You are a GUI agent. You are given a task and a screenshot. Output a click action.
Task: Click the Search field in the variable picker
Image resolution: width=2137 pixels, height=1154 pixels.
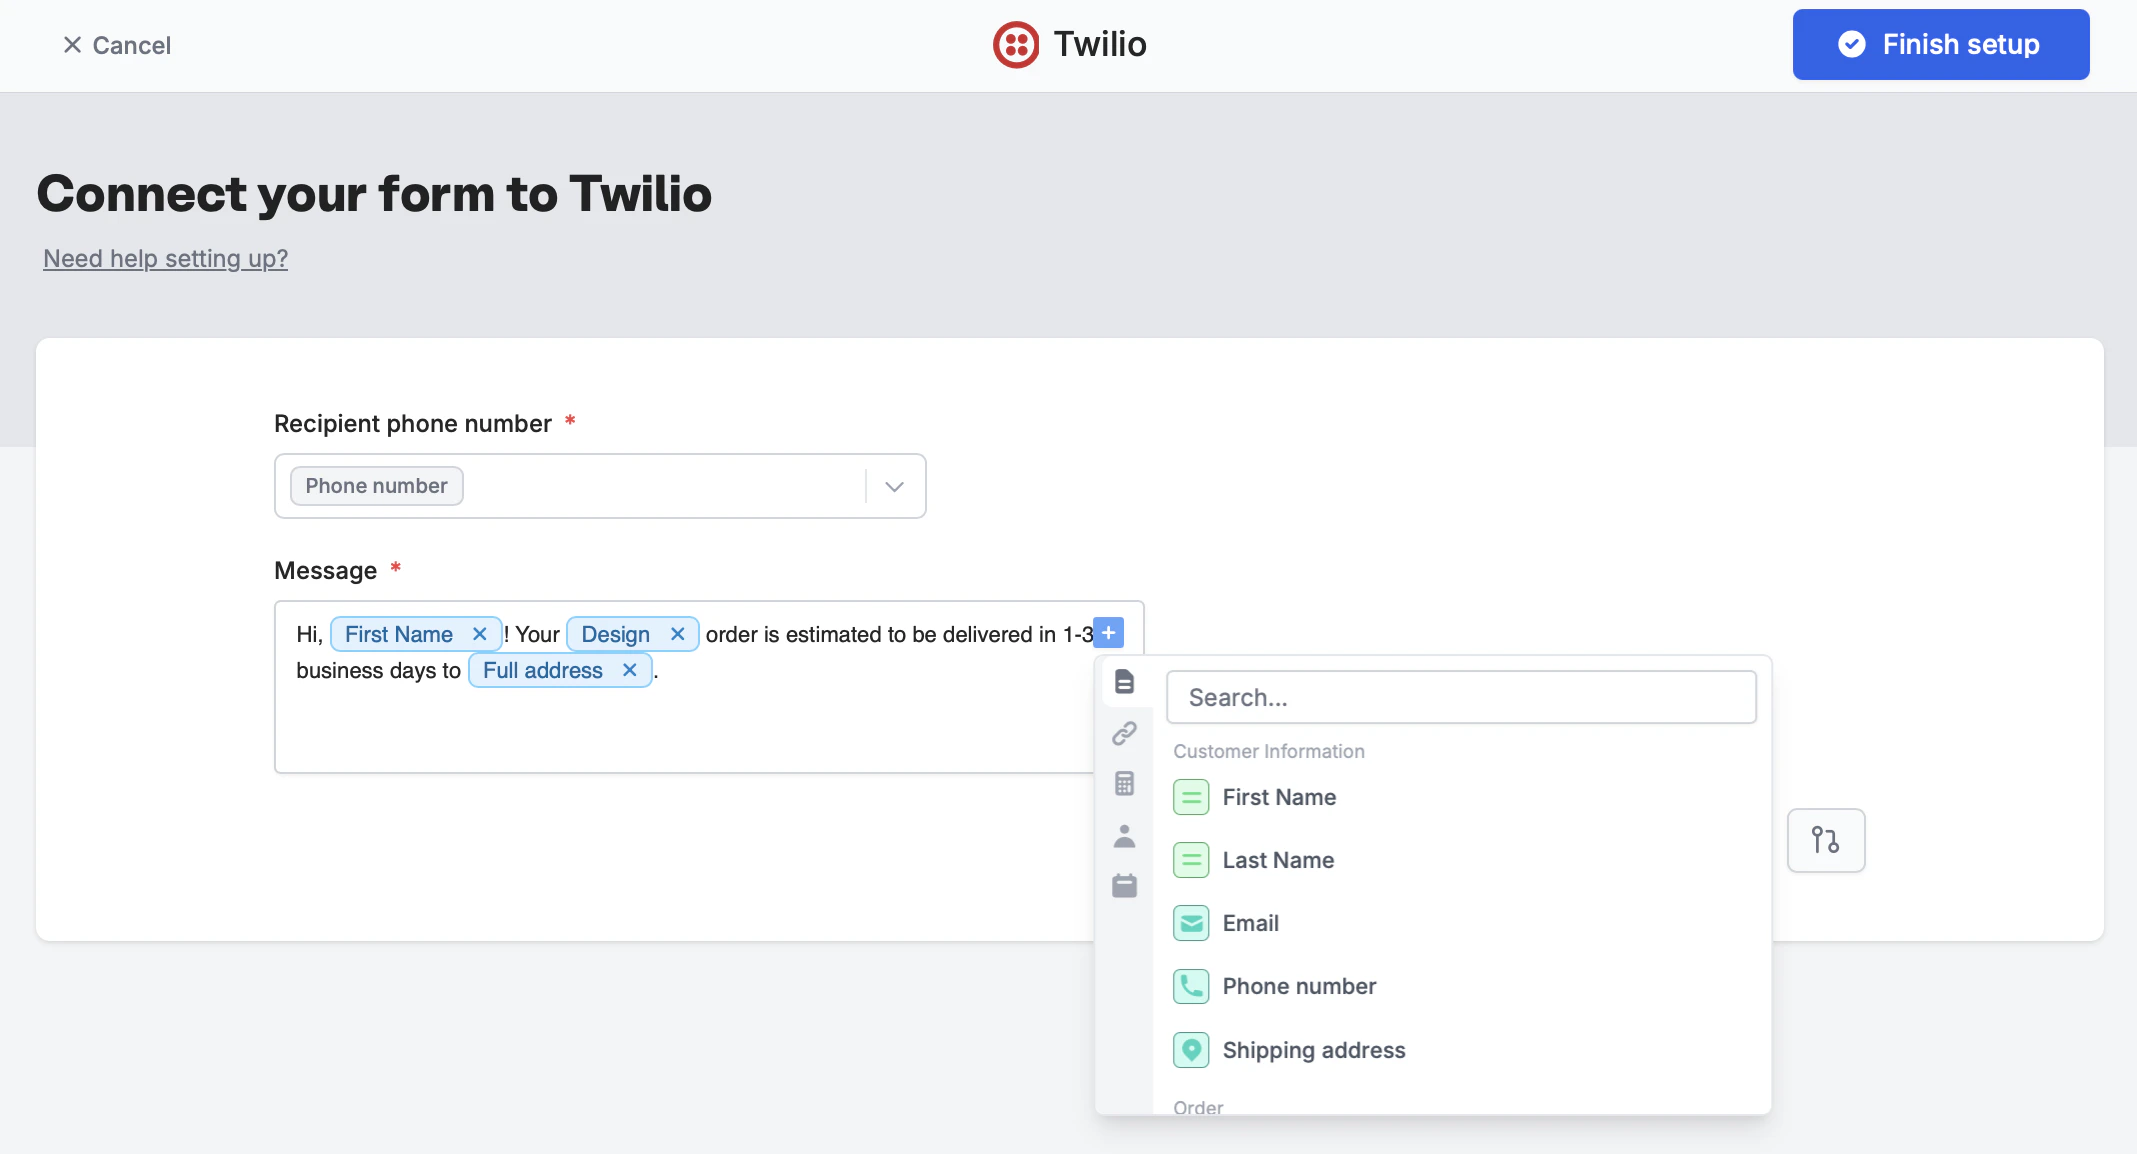pyautogui.click(x=1461, y=697)
